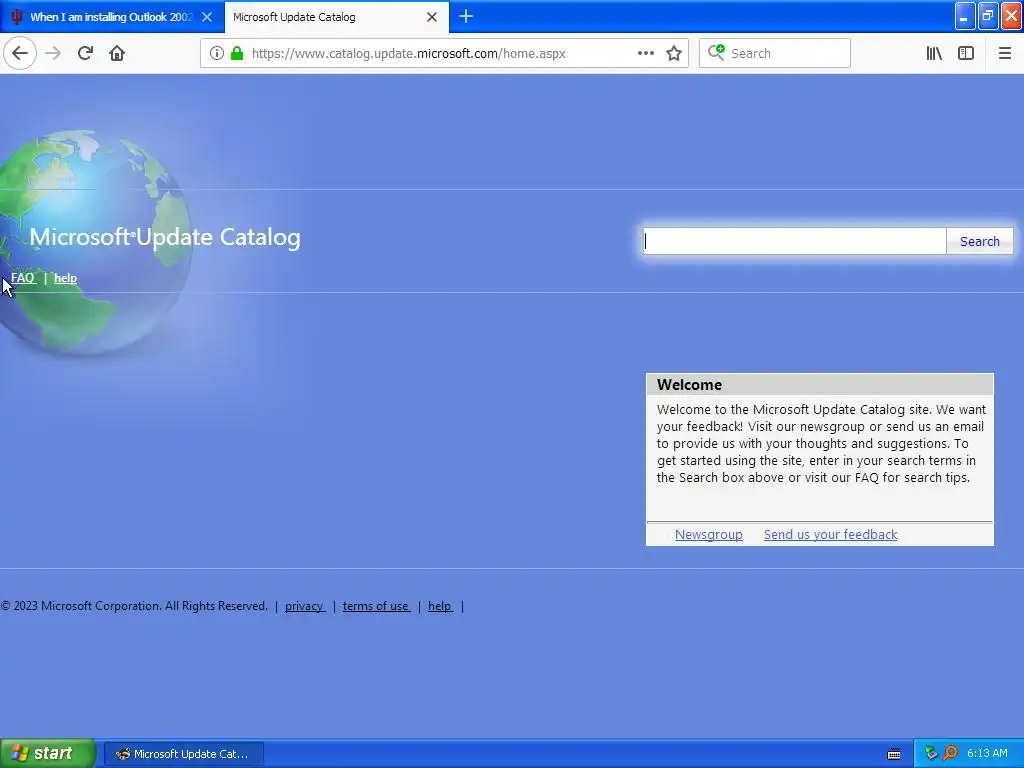Click the network connection tray icon
The height and width of the screenshot is (768, 1024).
[x=931, y=754]
